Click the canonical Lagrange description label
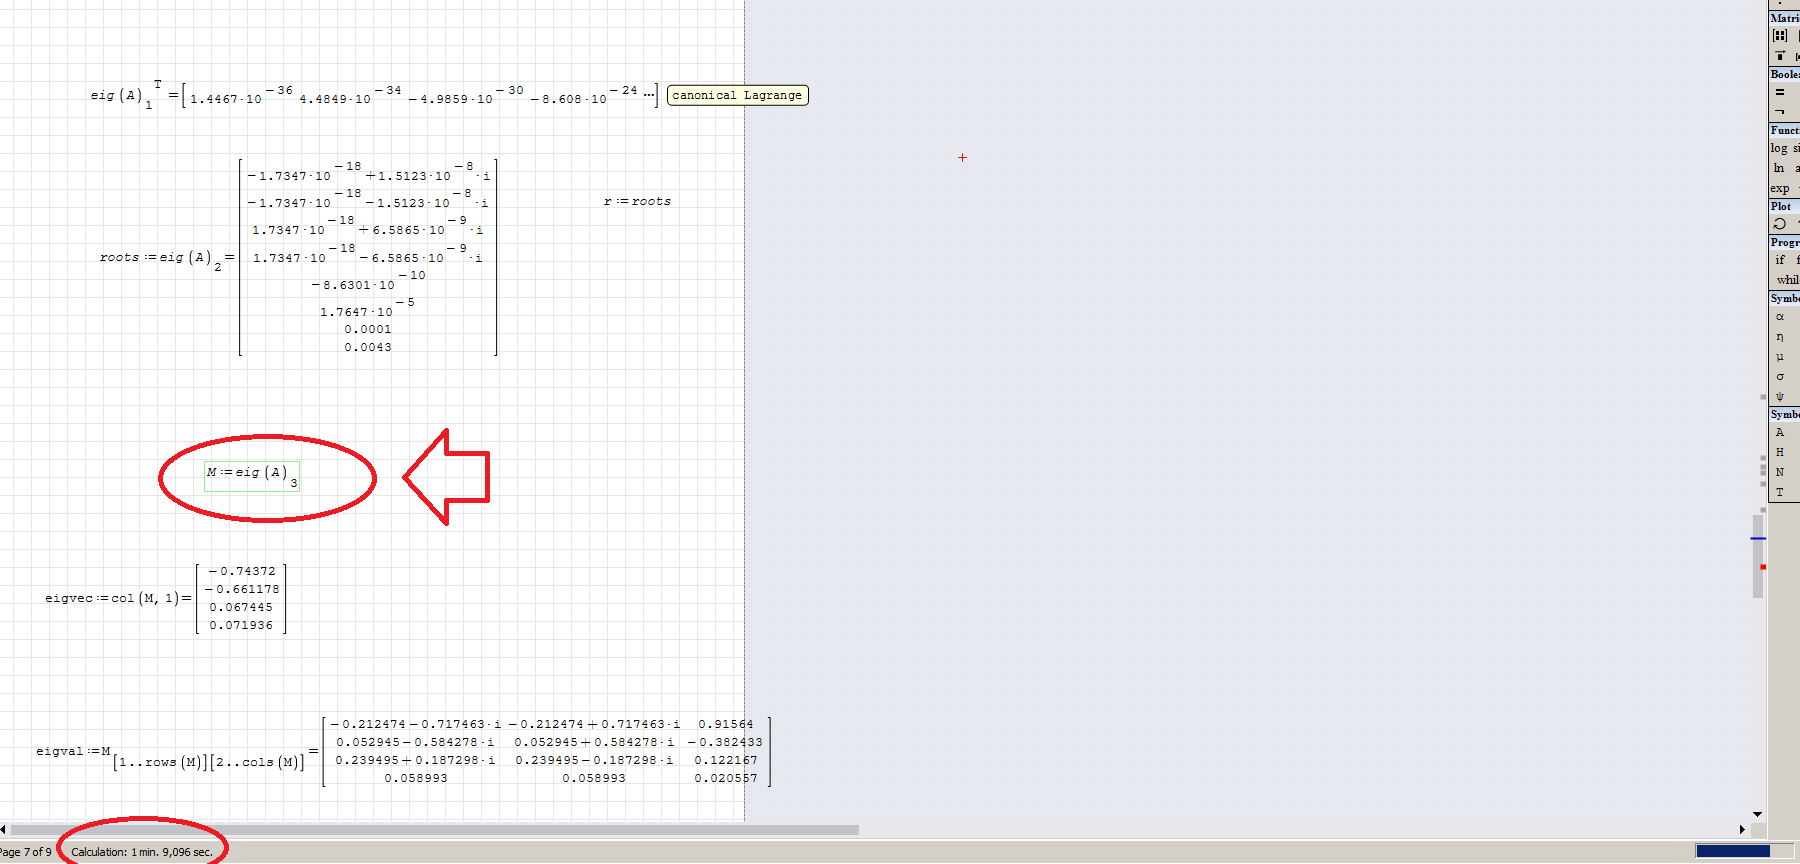Screen dimensions: 1800x864 737,96
